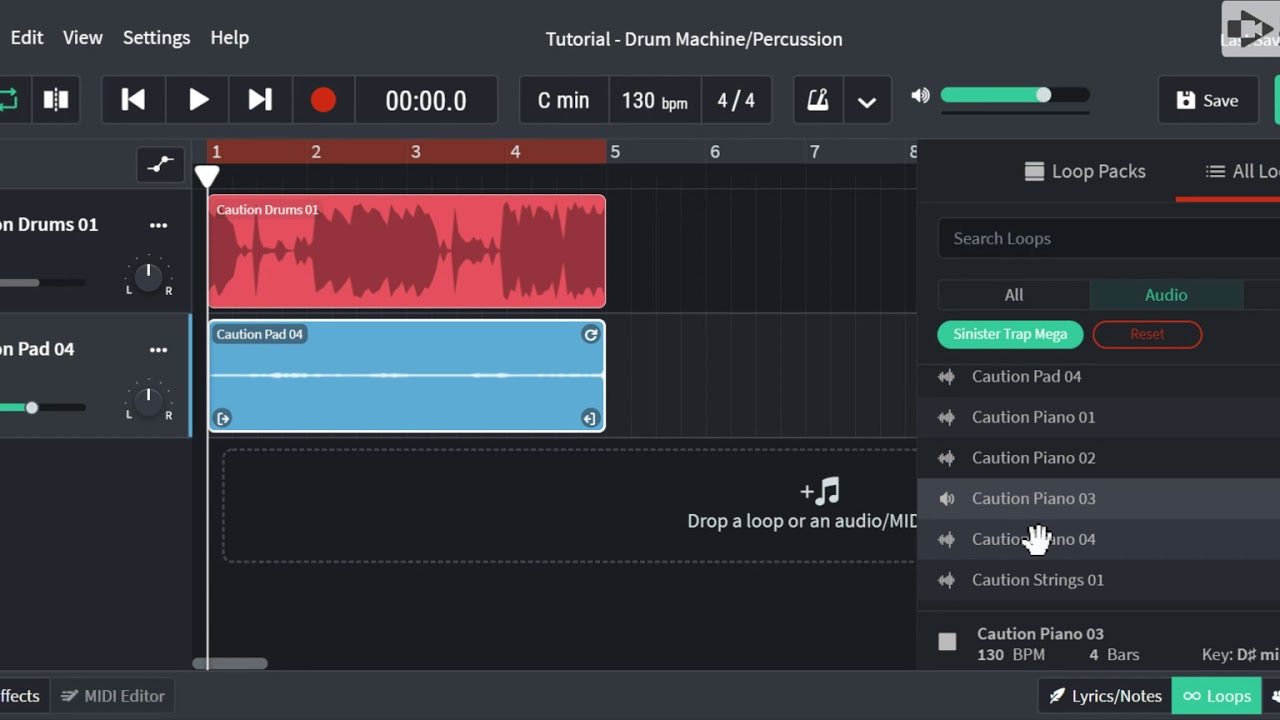Screen dimensions: 1280x720
Task: Click bar 5 on the timeline ruler
Action: pos(615,152)
